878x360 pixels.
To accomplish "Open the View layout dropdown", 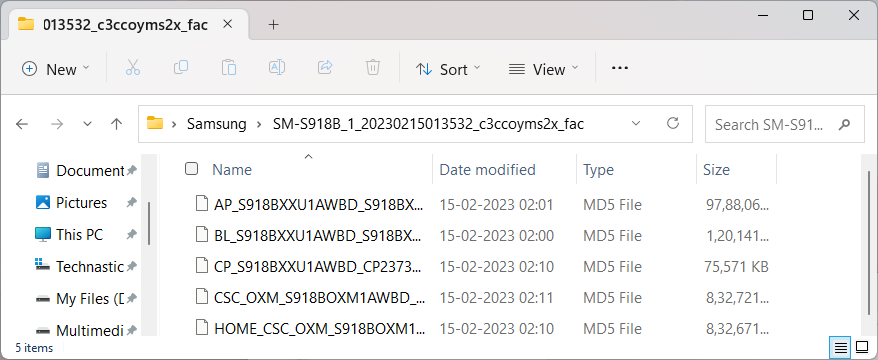I will (x=543, y=69).
